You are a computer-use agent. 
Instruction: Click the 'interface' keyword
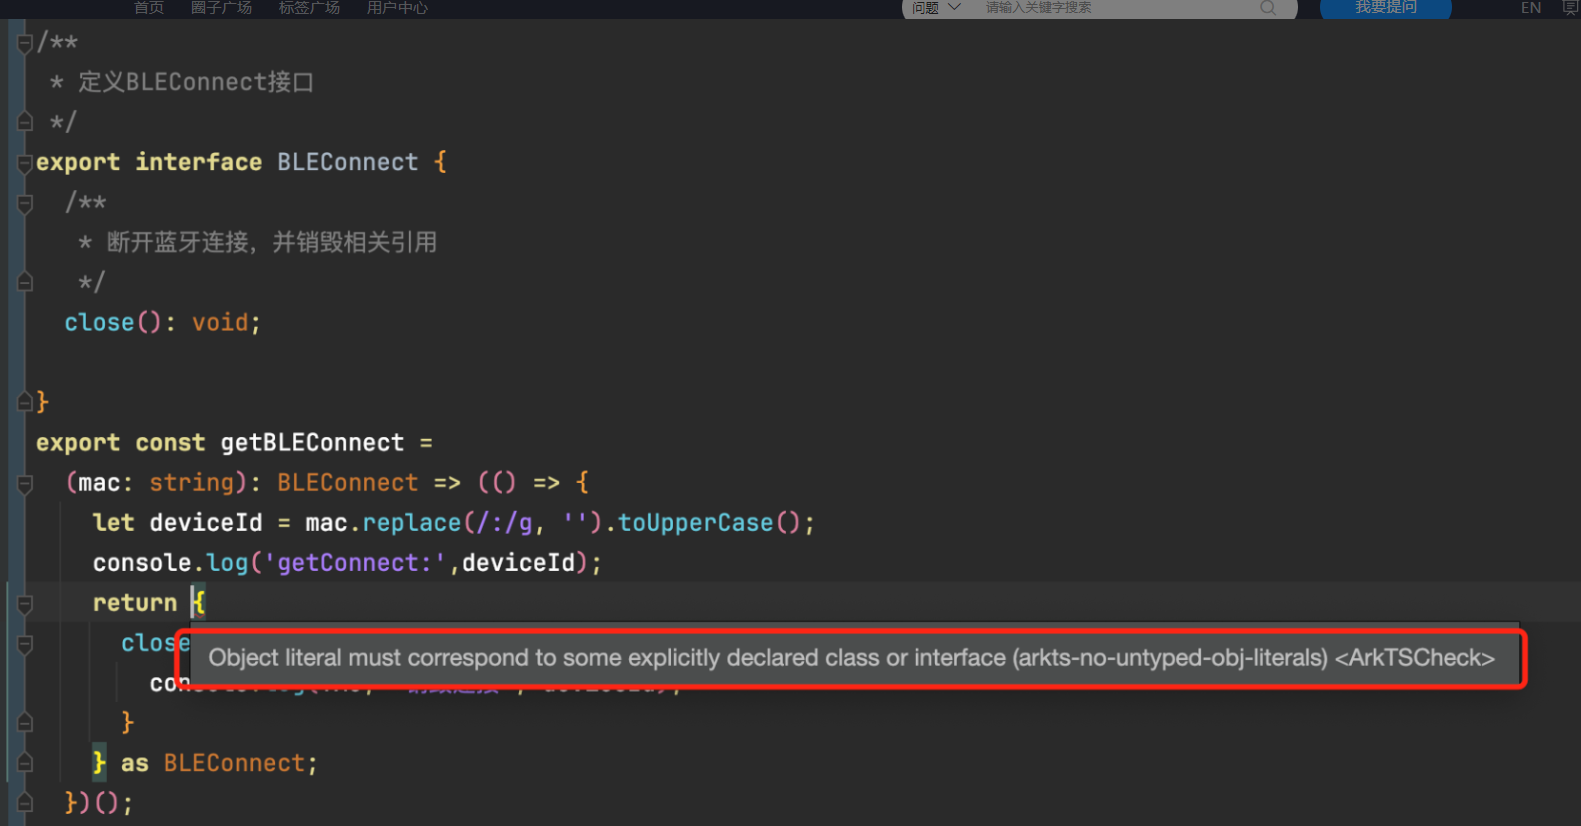click(199, 162)
